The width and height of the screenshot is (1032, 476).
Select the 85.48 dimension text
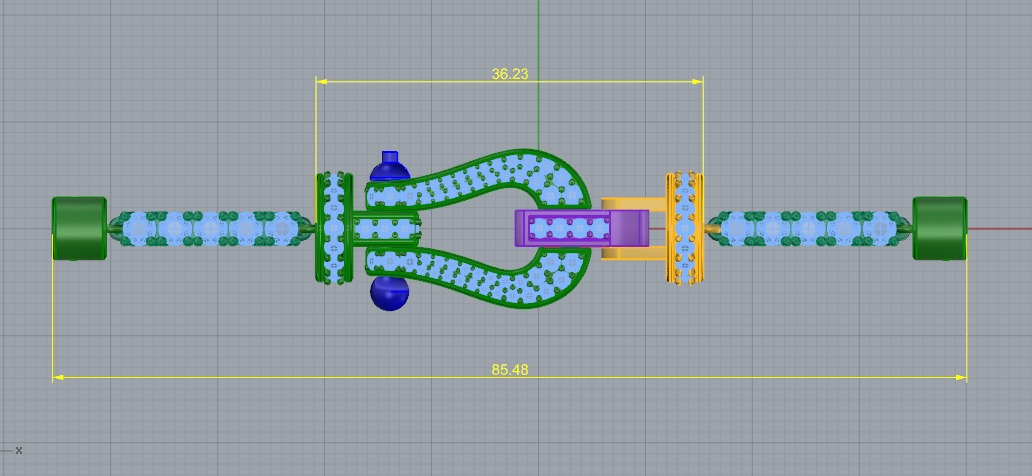[x=509, y=370]
